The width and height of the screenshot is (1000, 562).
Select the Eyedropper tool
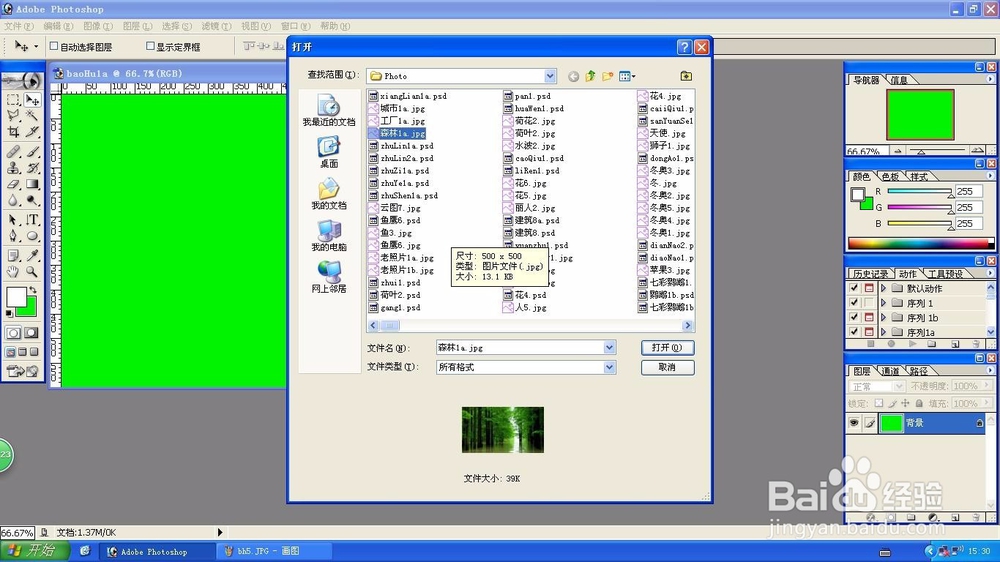pos(32,256)
